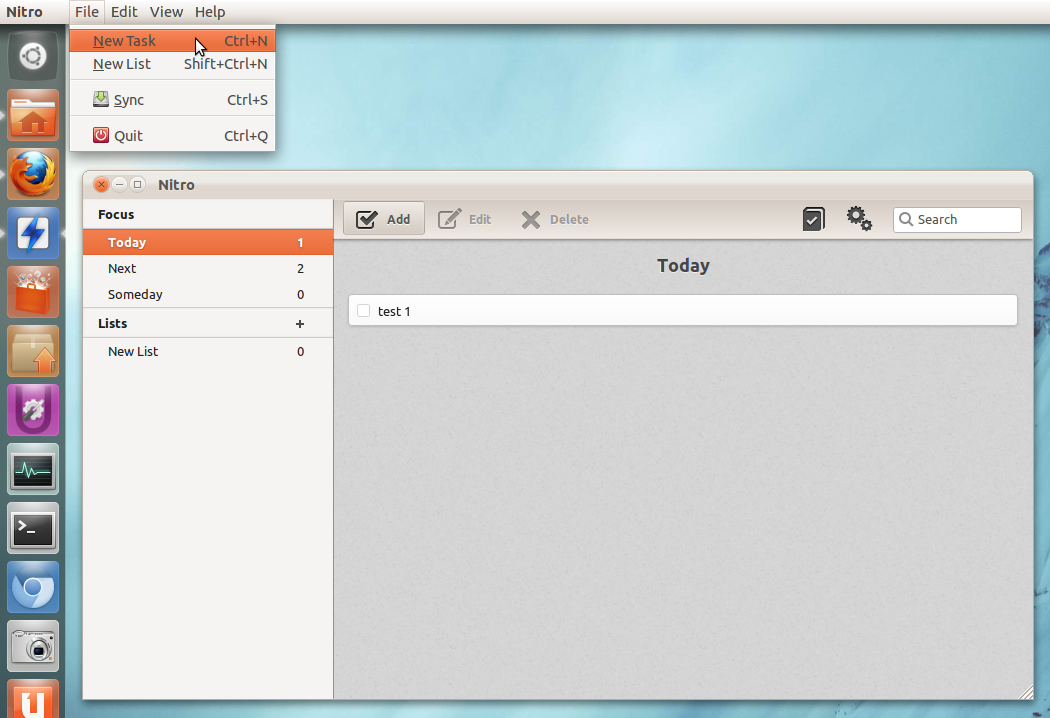Click the red Quit power icon
Image resolution: width=1050 pixels, height=718 pixels.
point(100,135)
